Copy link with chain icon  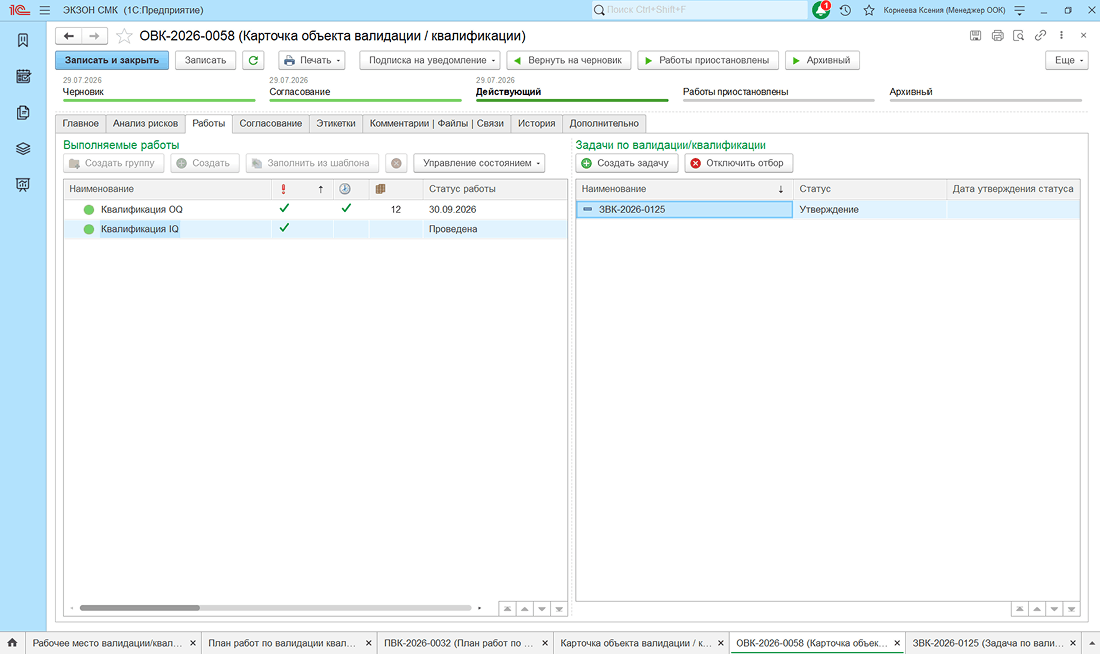tap(1040, 35)
